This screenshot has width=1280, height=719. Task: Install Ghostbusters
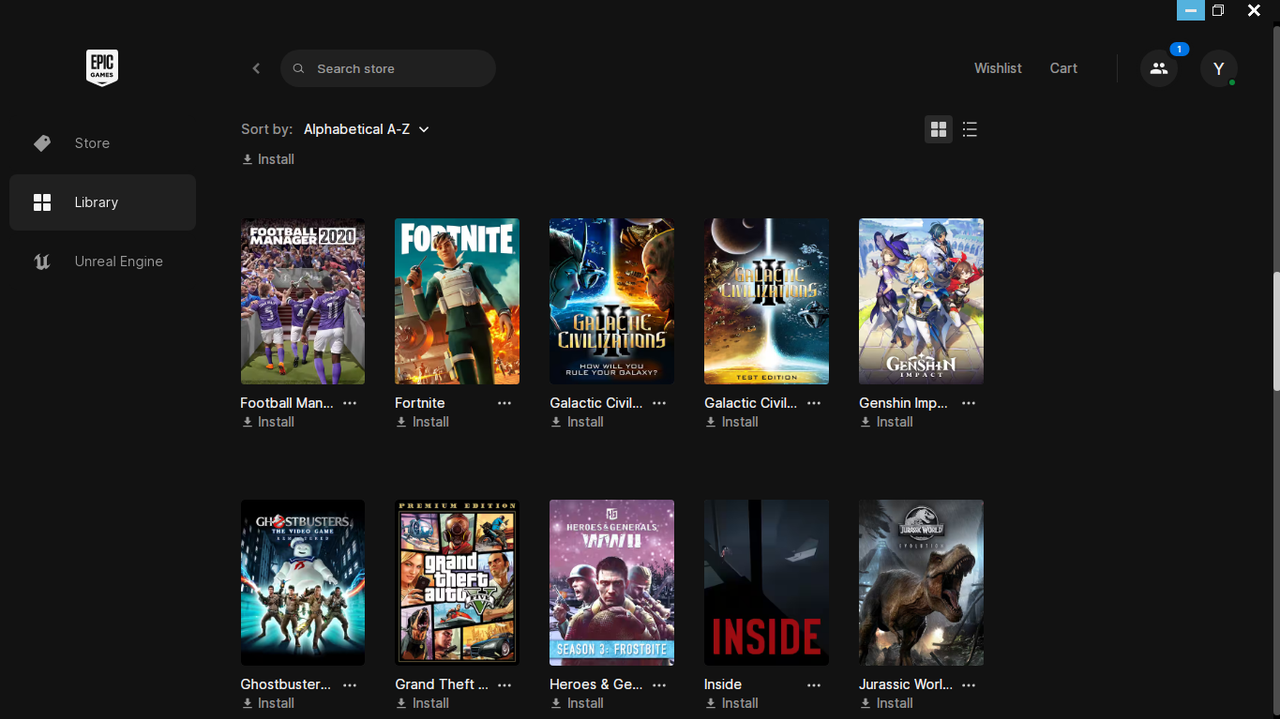[268, 703]
